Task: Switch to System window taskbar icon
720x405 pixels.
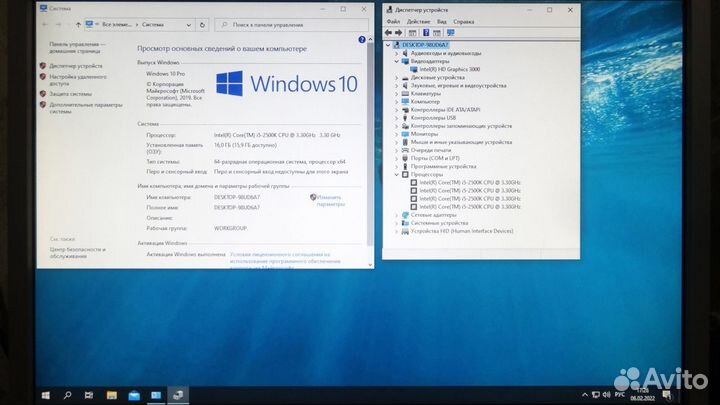Action: (x=156, y=395)
